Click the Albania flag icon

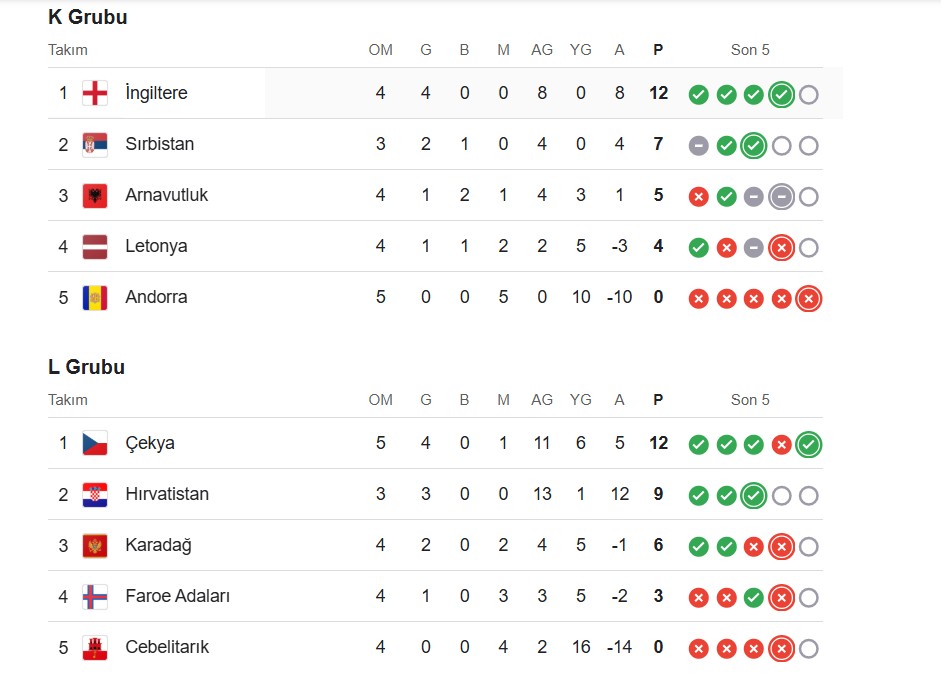pyautogui.click(x=95, y=195)
